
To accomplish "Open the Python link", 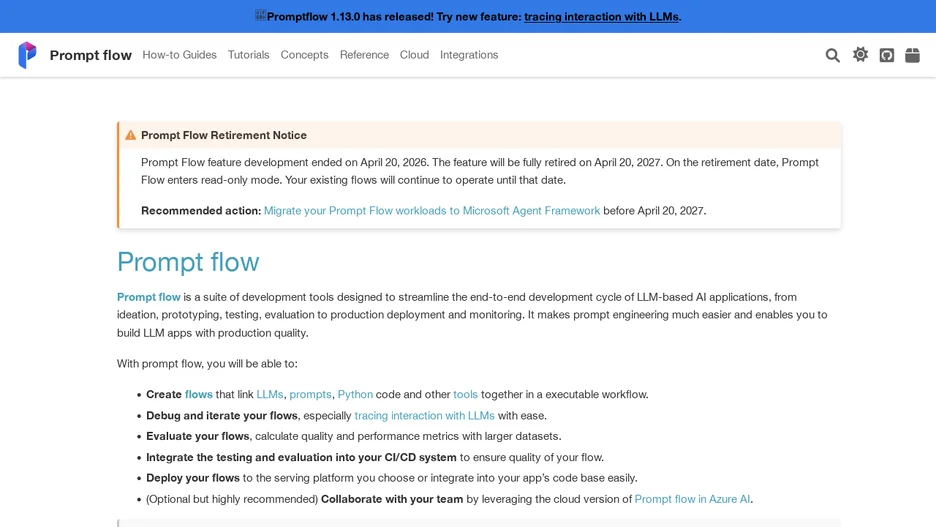I will [x=355, y=395].
